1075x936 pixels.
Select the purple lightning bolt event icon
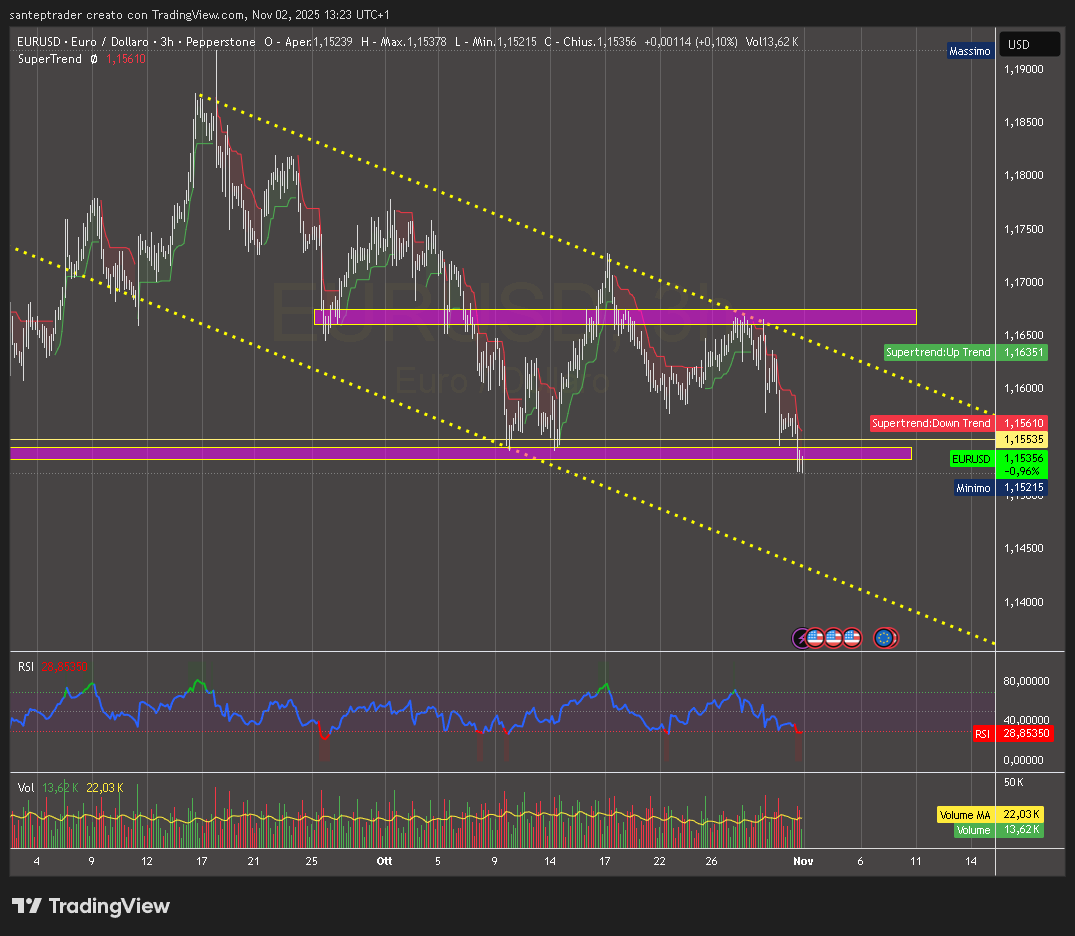[x=802, y=637]
